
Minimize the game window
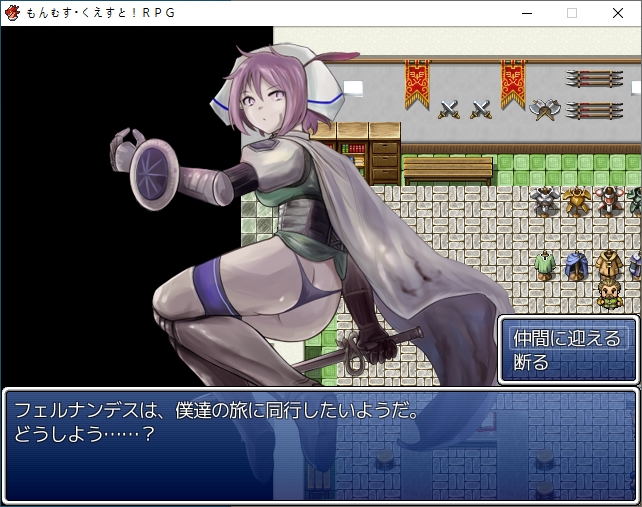[x=527, y=13]
